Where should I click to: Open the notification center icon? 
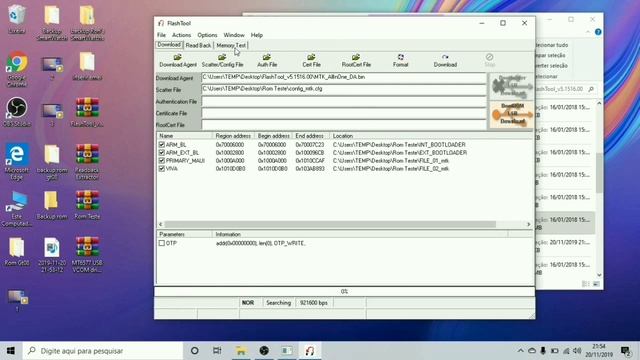point(625,351)
